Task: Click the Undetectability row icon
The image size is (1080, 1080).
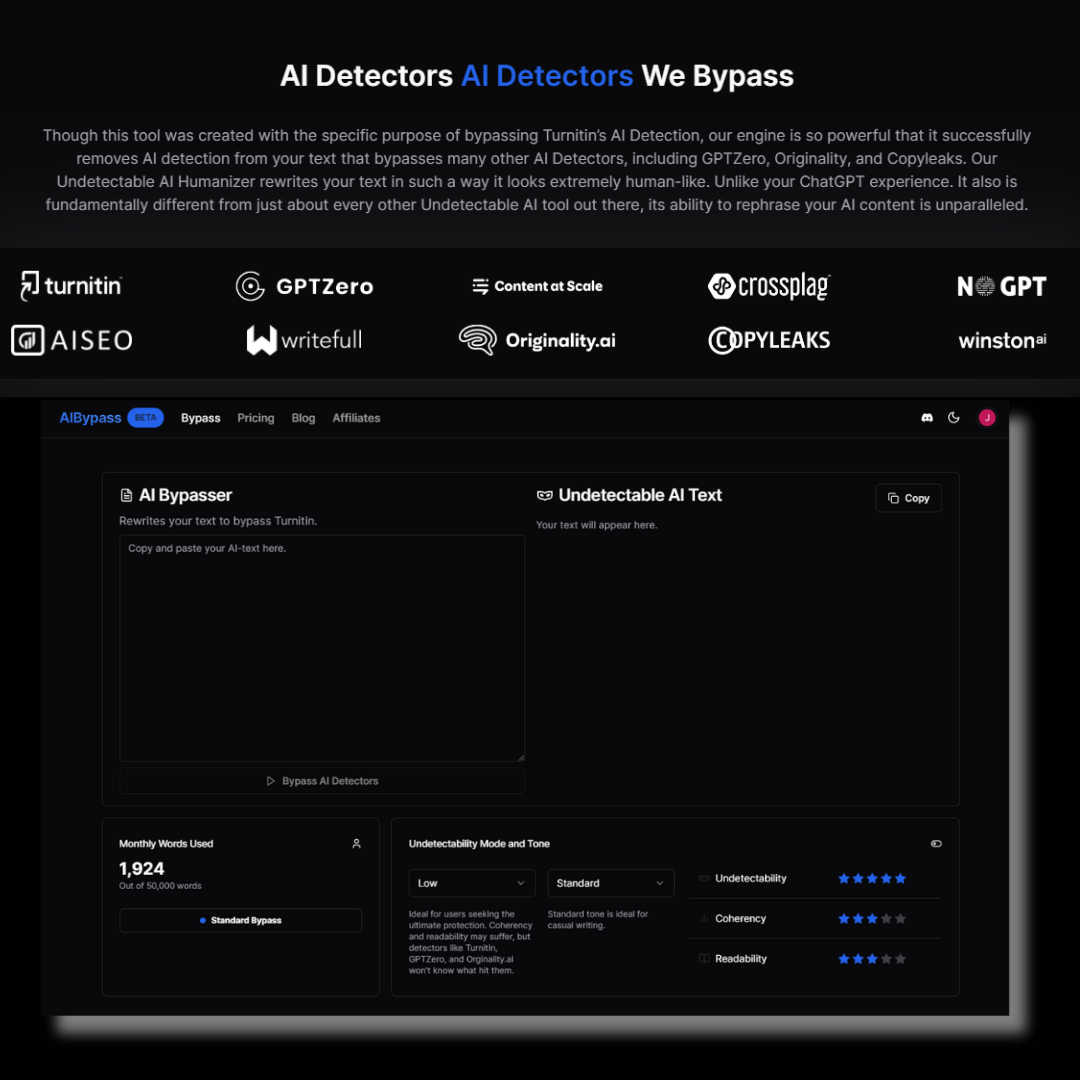Action: pos(704,878)
